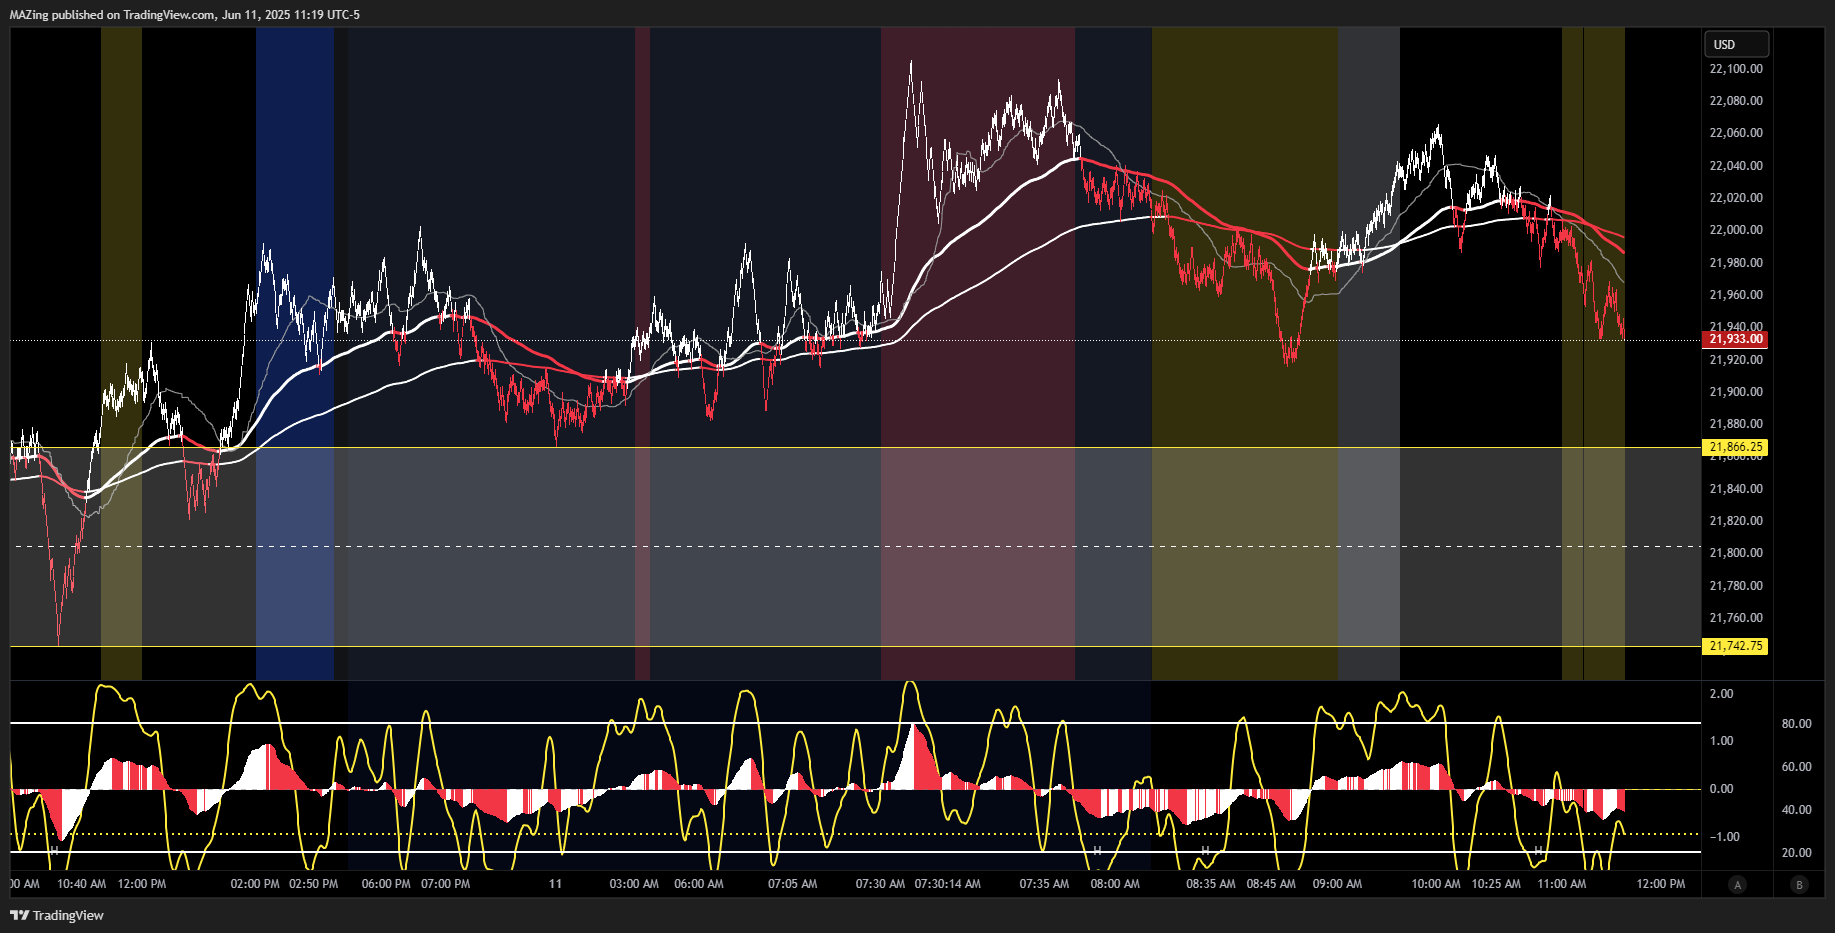Viewport: 1835px width, 933px height.
Task: Select the yellow 21,742.75 price level label
Action: pyautogui.click(x=1735, y=646)
